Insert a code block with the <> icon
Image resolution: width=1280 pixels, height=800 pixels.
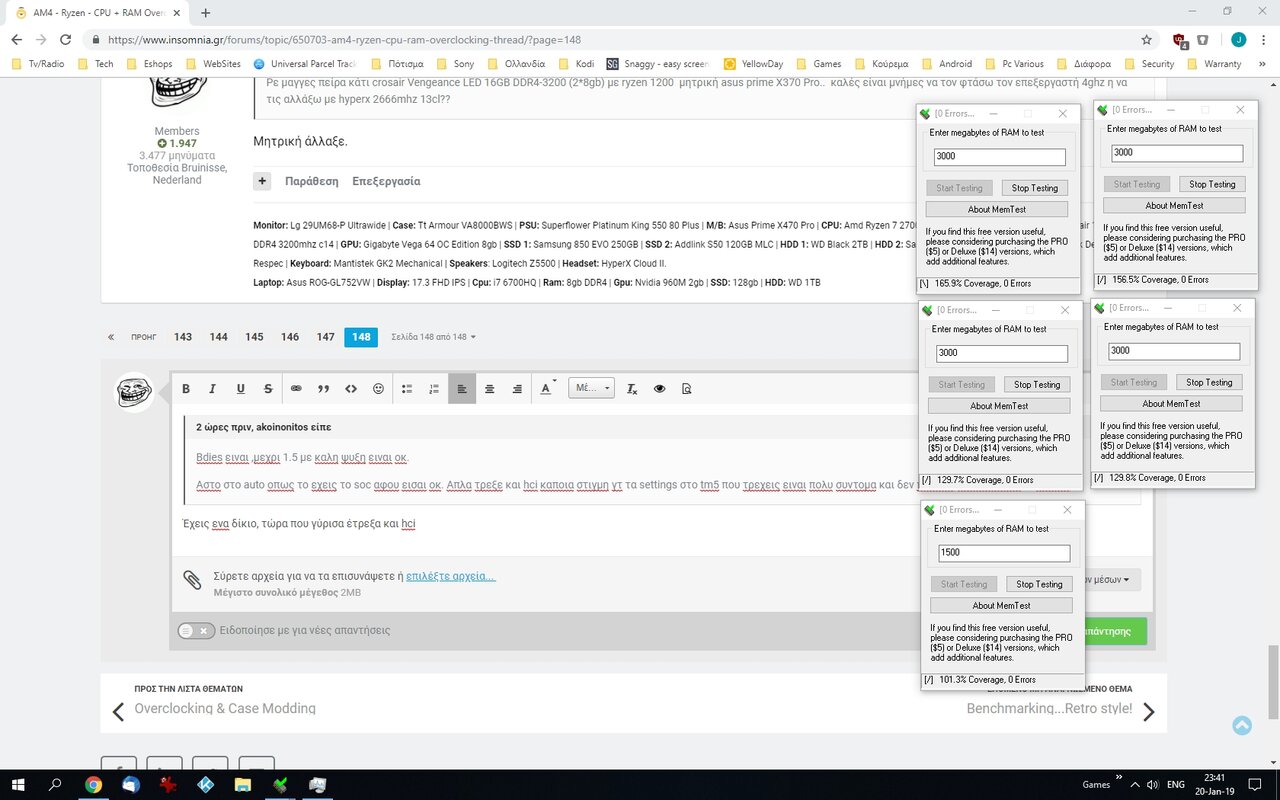pos(351,389)
